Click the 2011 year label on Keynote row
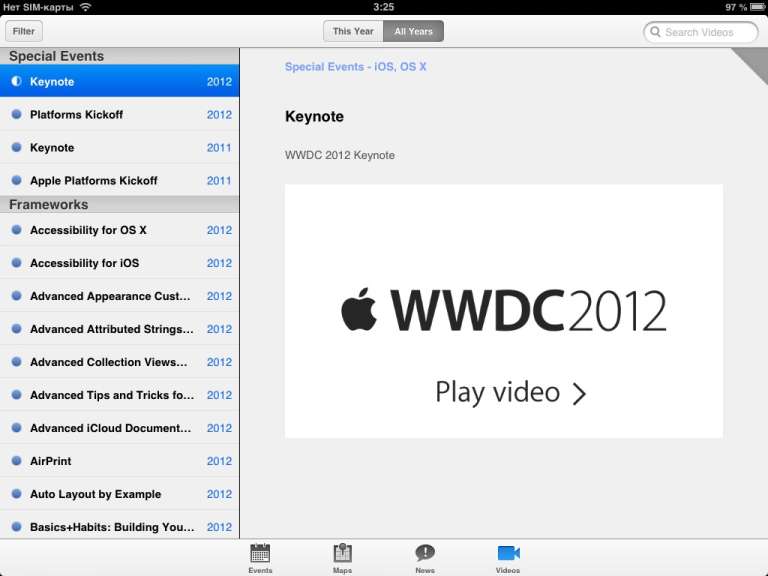This screenshot has width=768, height=576. coord(218,147)
